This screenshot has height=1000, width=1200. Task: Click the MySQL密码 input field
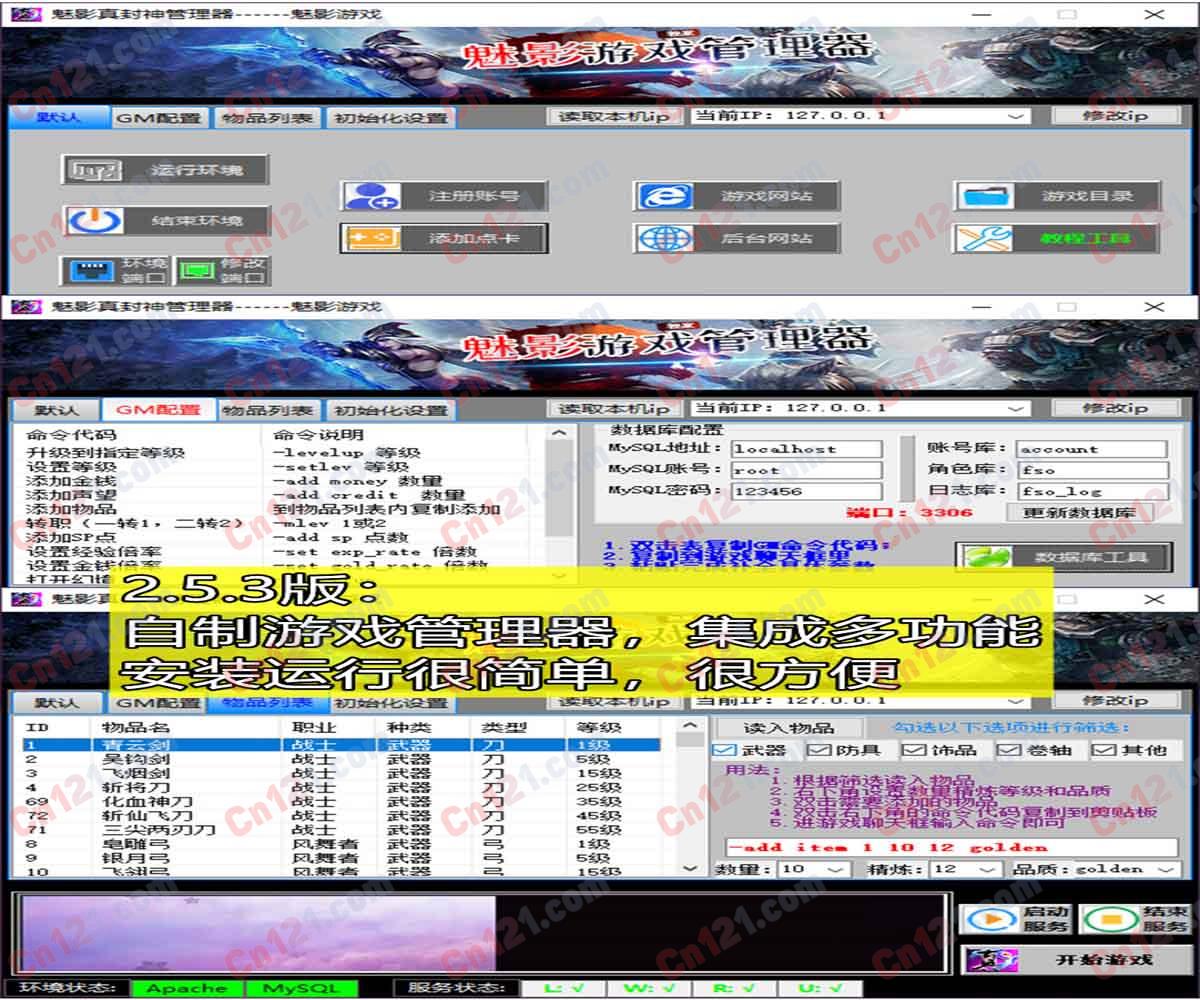point(806,491)
